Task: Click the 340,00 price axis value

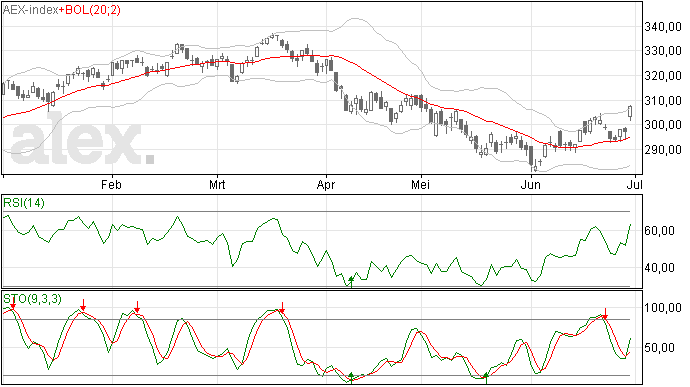Action: (663, 27)
